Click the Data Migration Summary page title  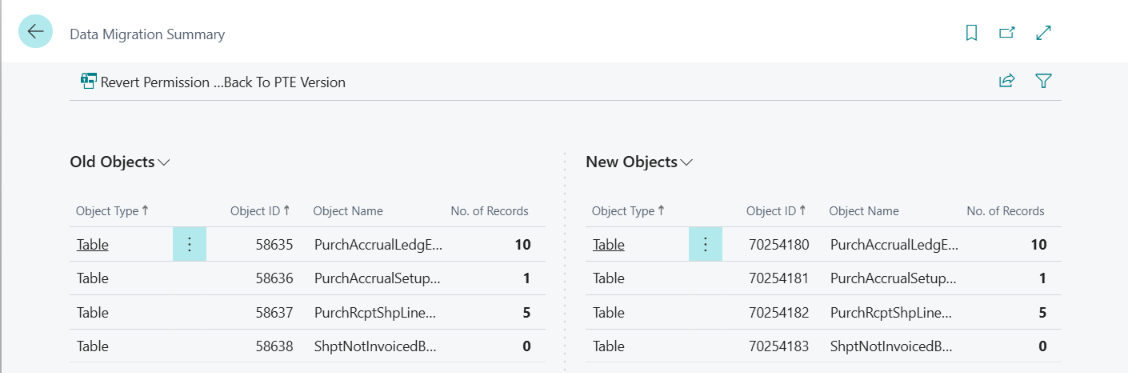point(147,34)
